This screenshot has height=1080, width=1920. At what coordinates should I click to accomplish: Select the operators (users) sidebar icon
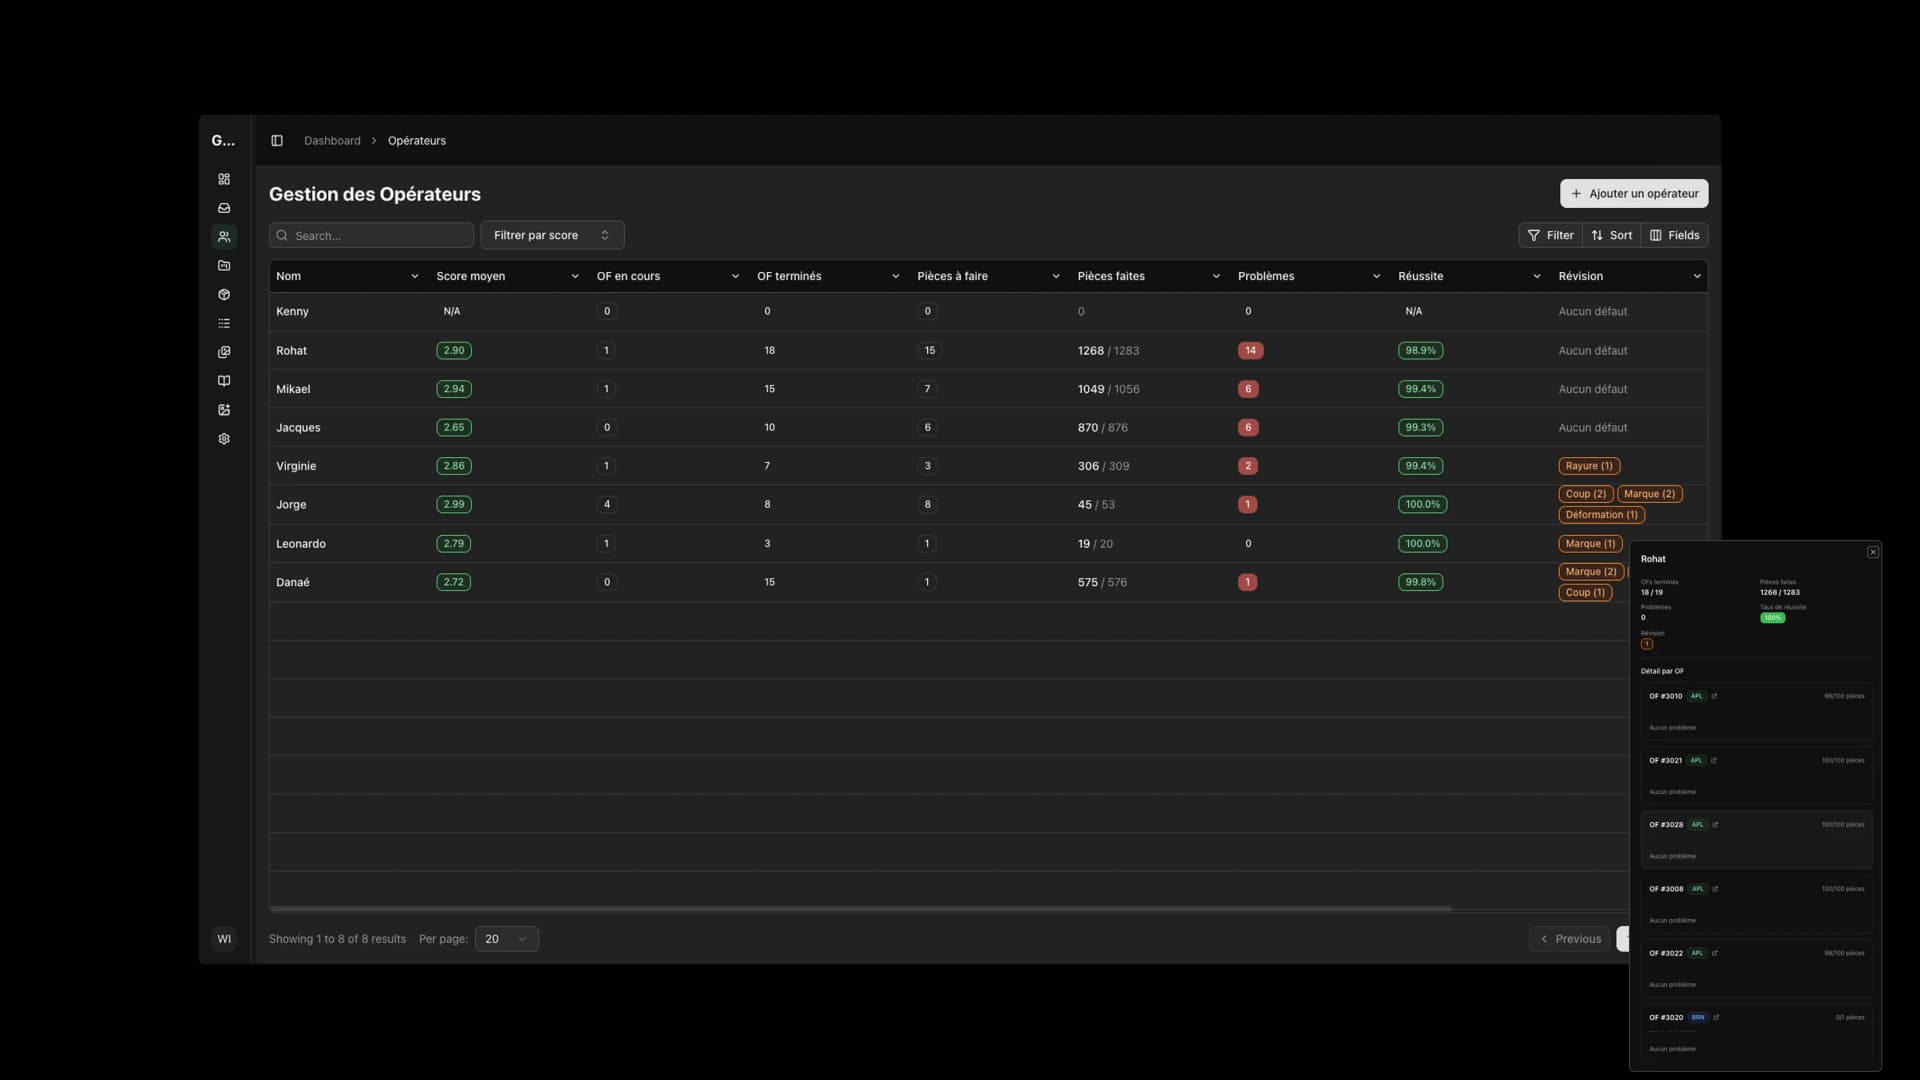224,237
